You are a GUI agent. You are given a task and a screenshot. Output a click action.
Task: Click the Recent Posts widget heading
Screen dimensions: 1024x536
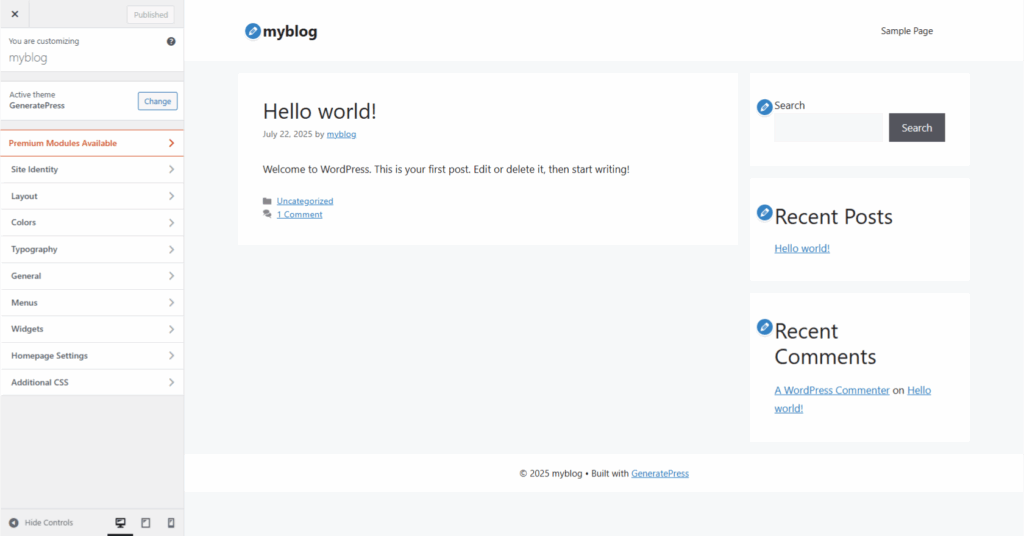pyautogui.click(x=833, y=217)
